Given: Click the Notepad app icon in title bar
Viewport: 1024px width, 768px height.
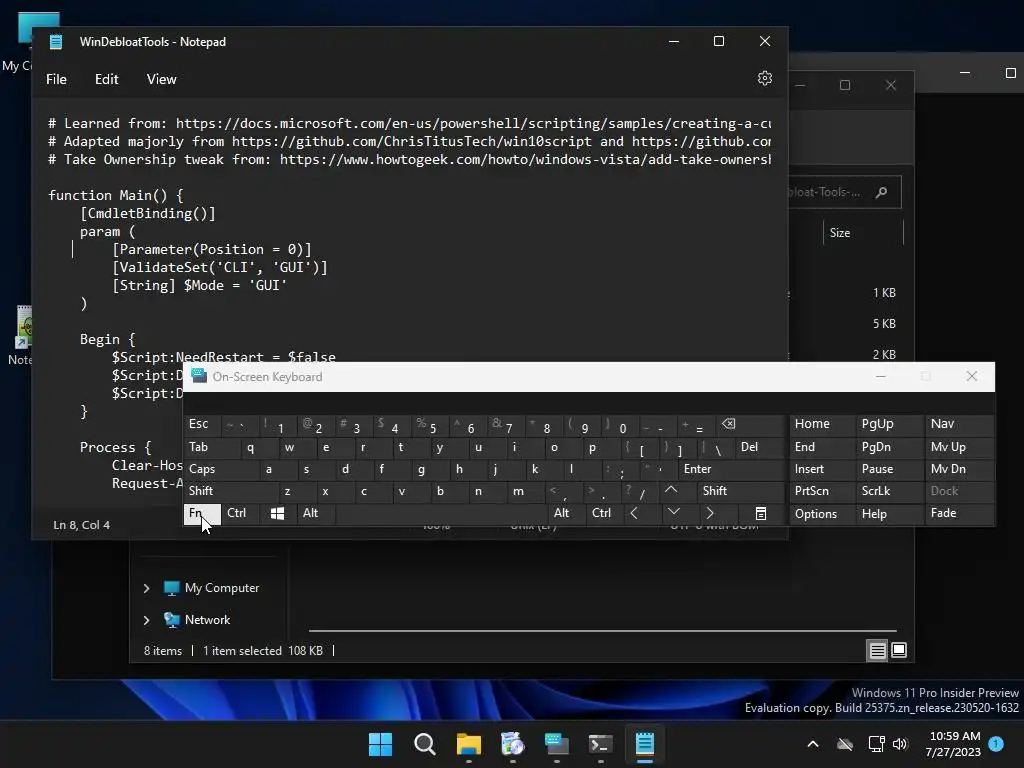Looking at the screenshot, I should coord(56,42).
